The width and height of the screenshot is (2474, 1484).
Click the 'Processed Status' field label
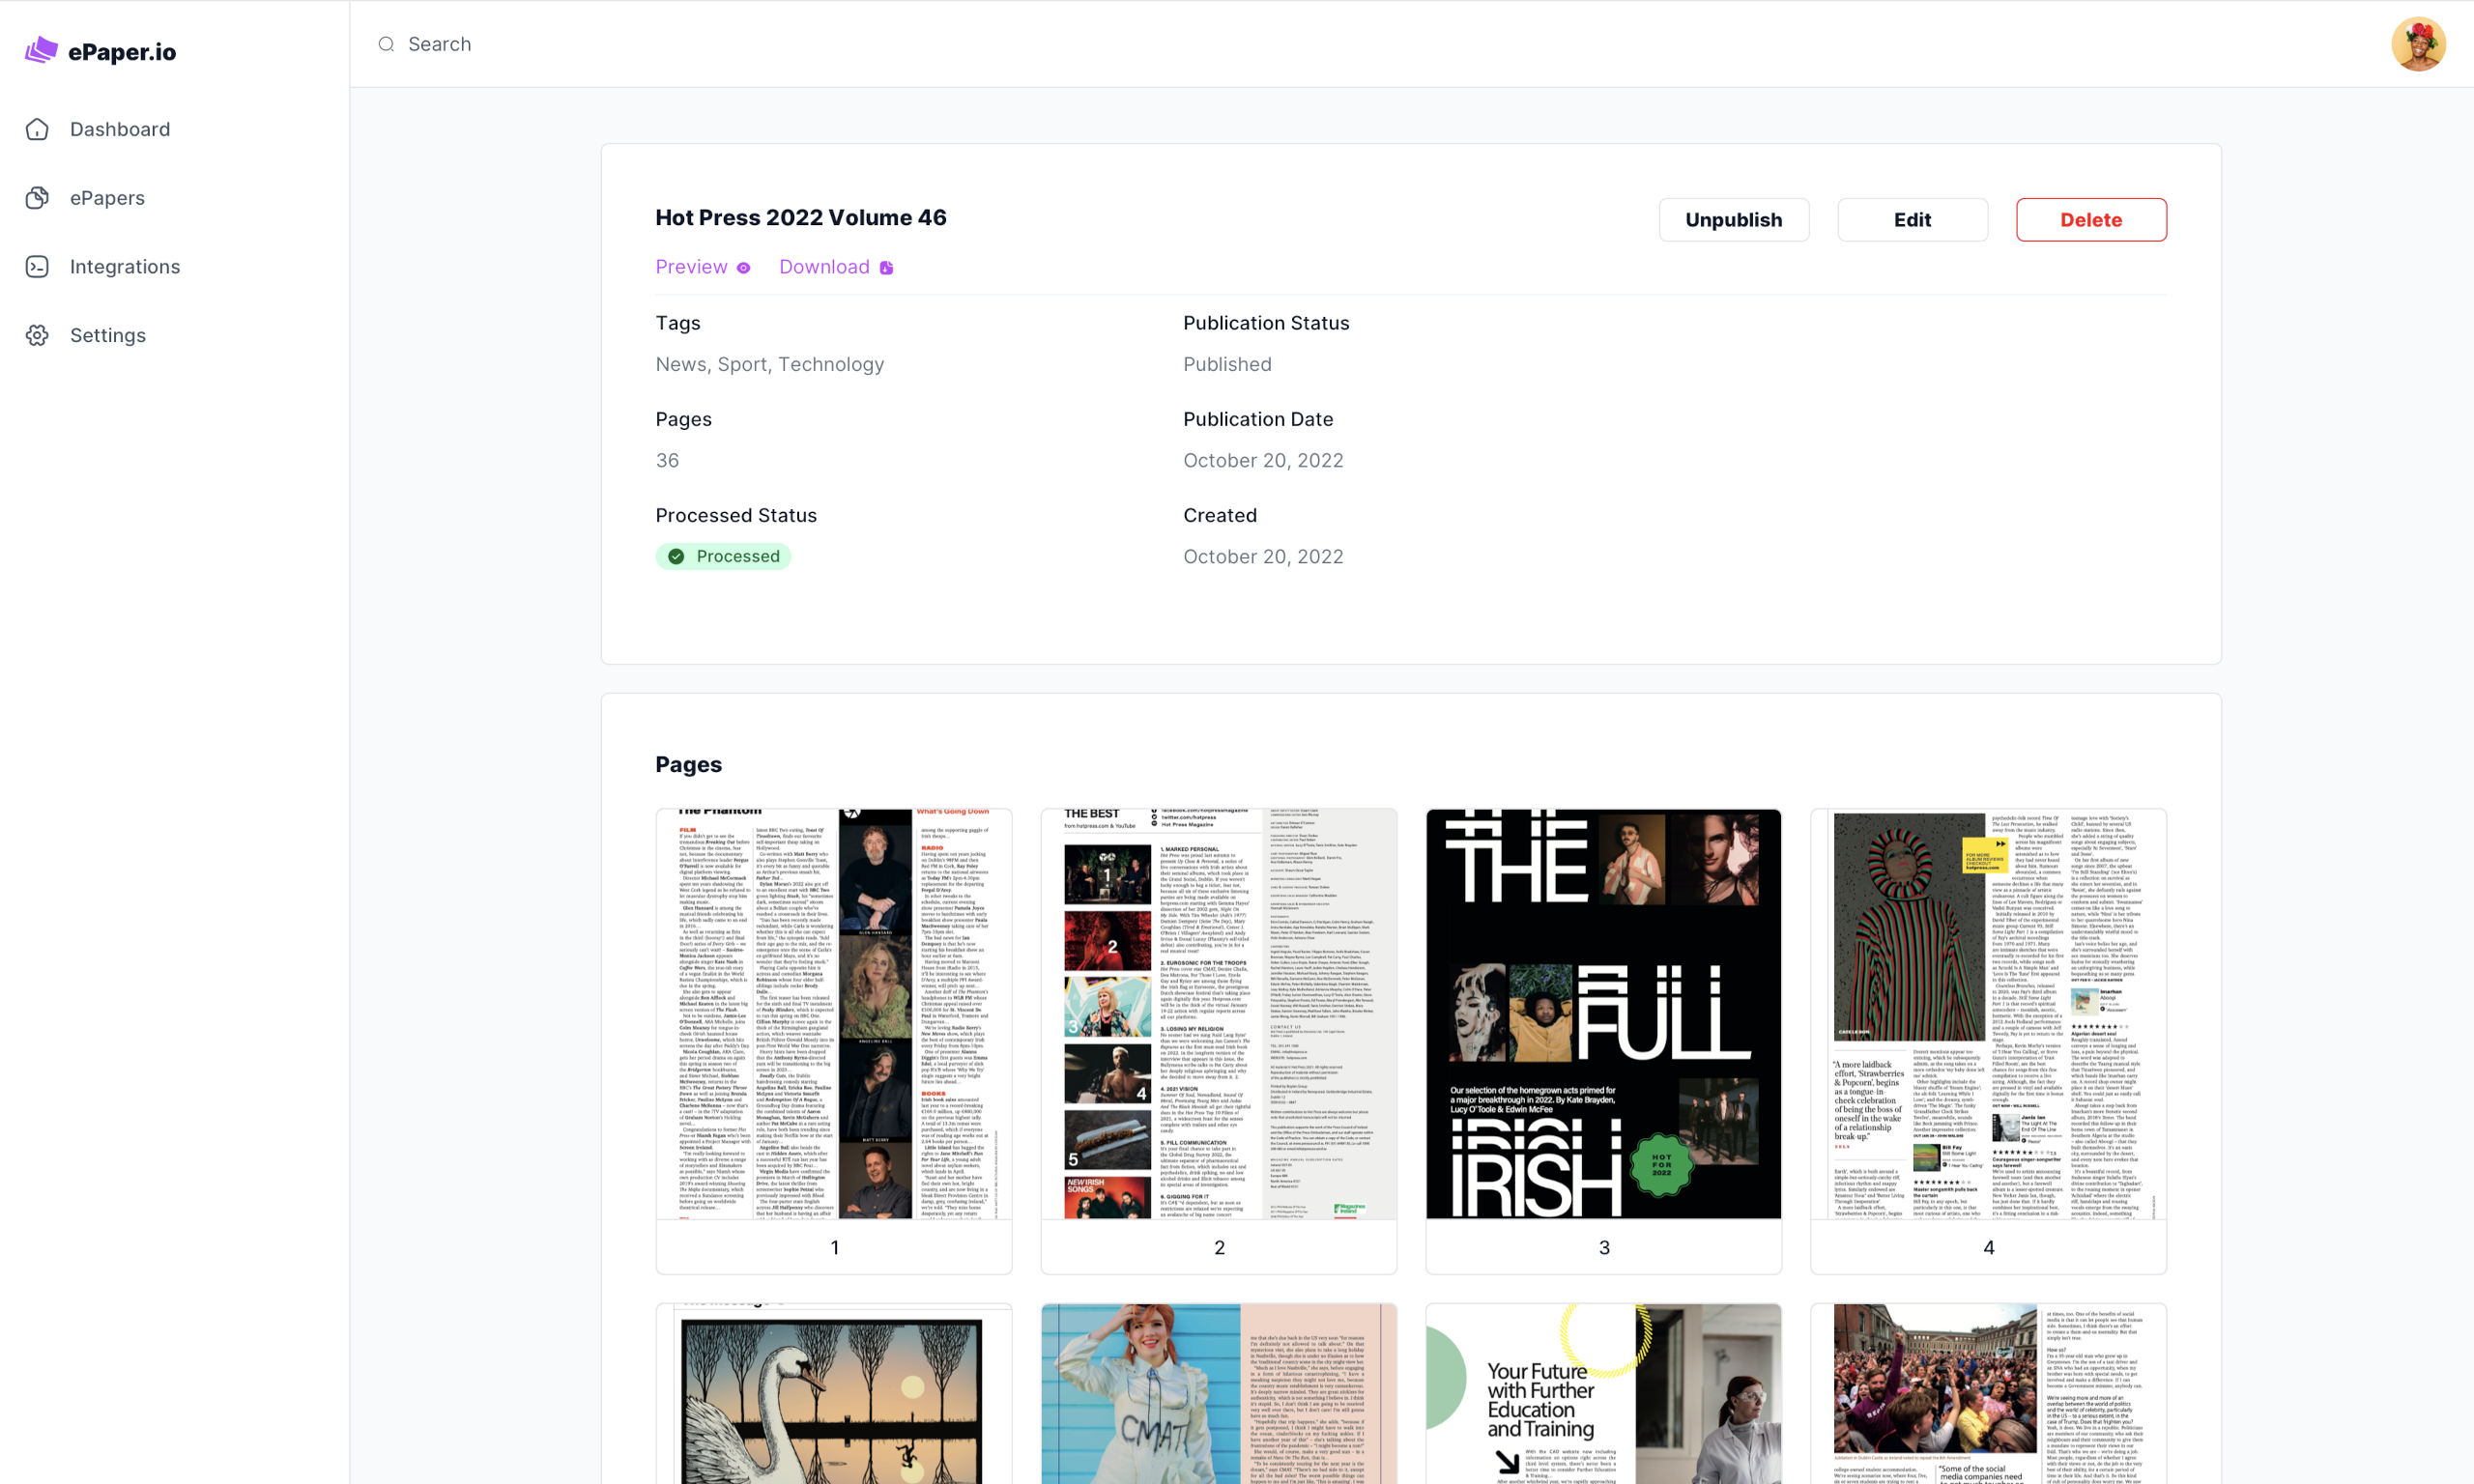coord(736,515)
